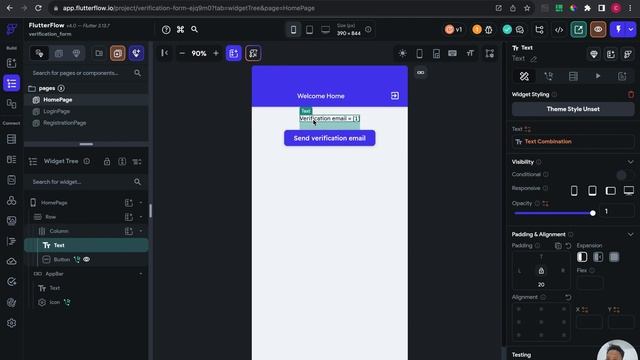Image resolution: width=640 pixels, height=360 pixels.
Task: Click the Theme Style Unset button
Action: [573, 109]
